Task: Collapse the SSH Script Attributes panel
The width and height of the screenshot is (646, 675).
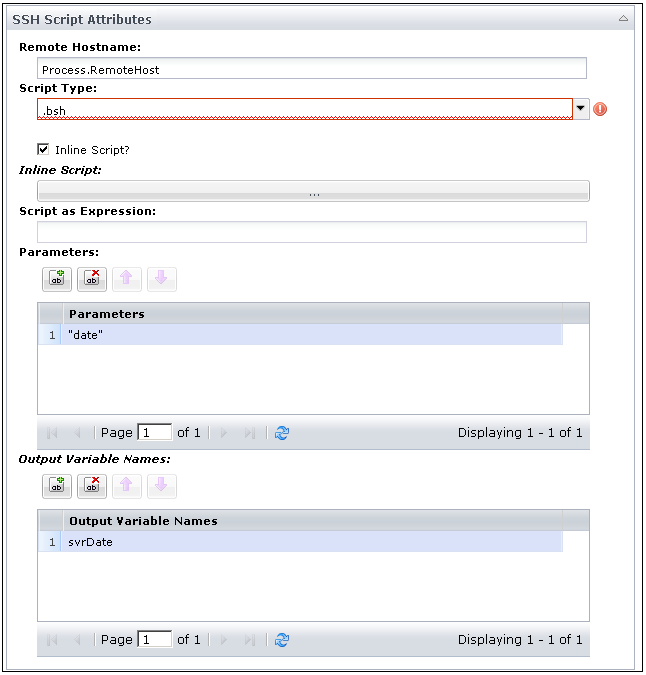Action: 623,19
